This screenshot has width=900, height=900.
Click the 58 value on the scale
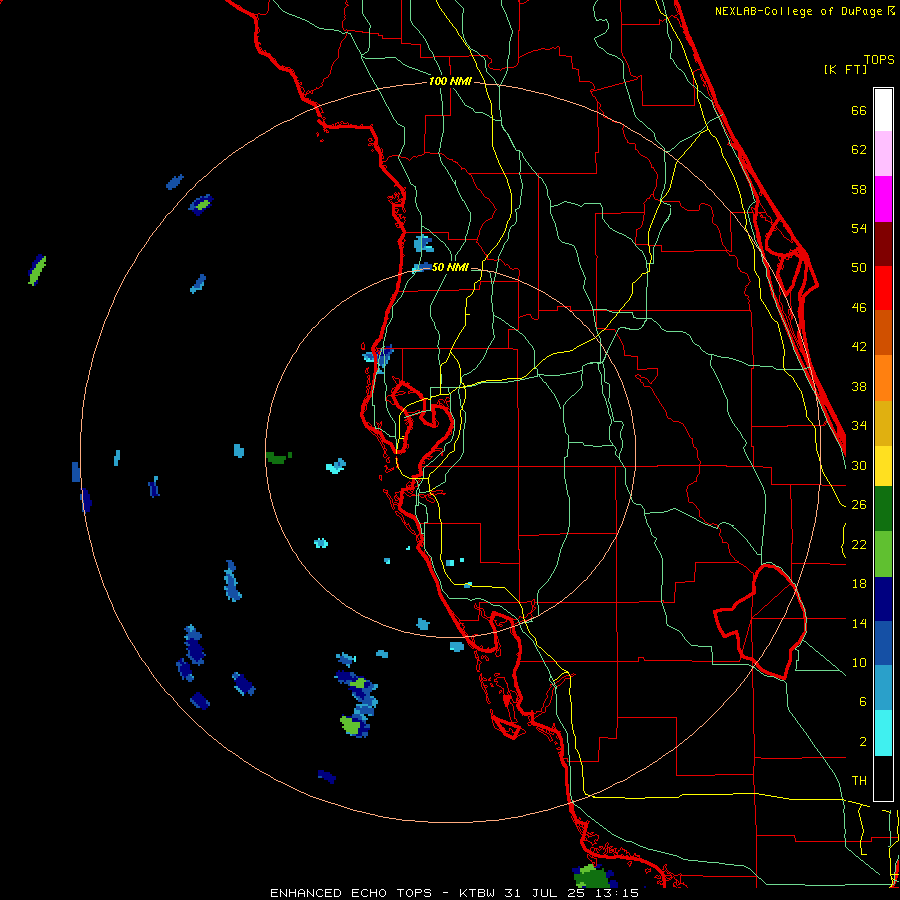(x=859, y=189)
